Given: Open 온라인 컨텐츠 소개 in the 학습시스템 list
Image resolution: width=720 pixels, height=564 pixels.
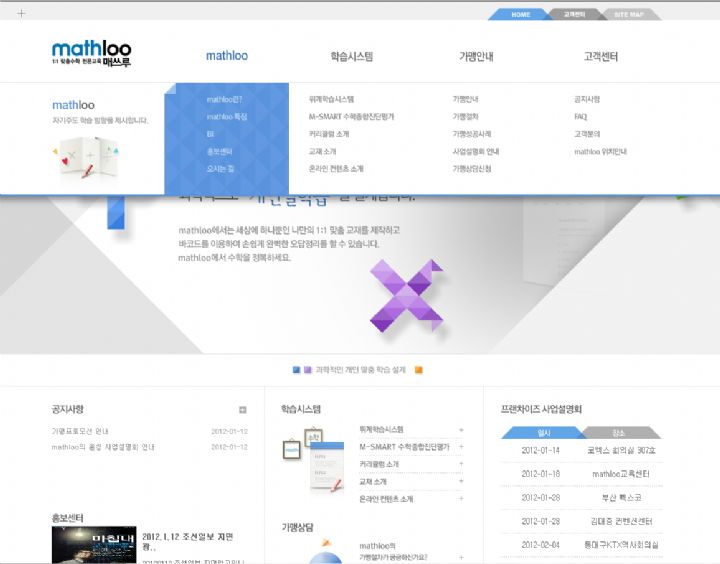Looking at the screenshot, I should click(386, 499).
